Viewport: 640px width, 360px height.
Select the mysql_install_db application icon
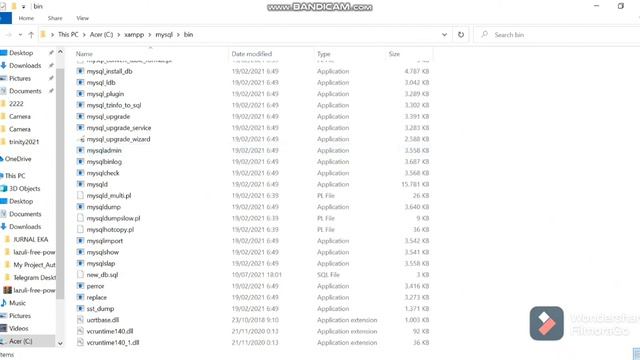click(80, 71)
